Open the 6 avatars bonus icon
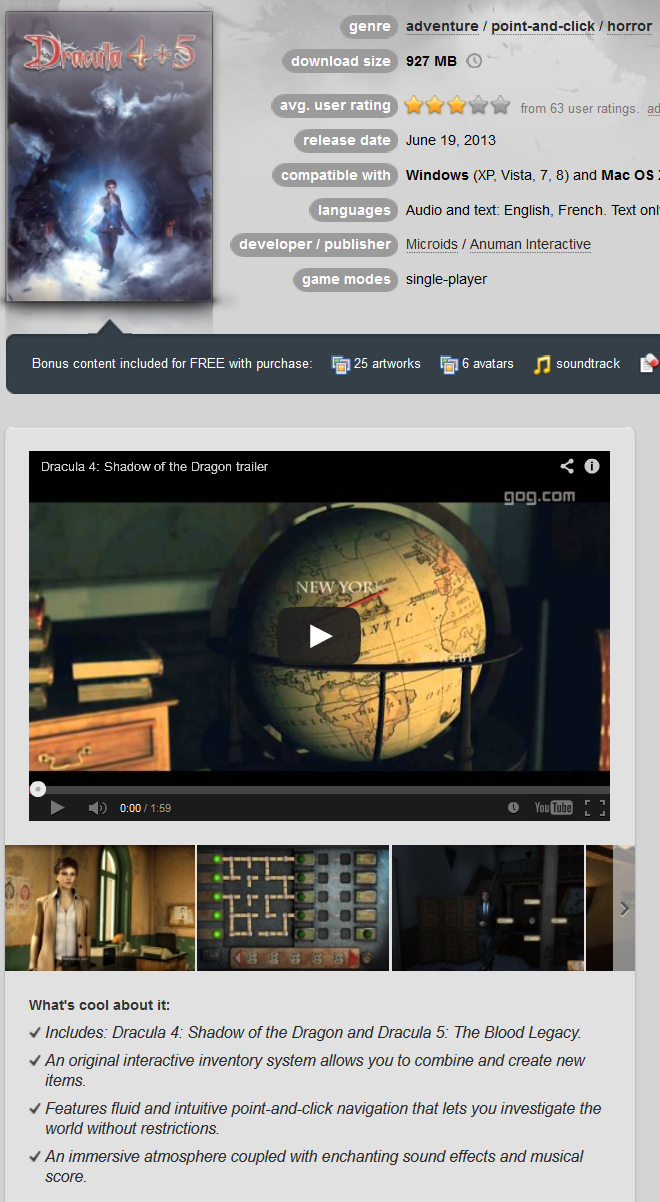Viewport: 660px width, 1202px height. (x=449, y=364)
